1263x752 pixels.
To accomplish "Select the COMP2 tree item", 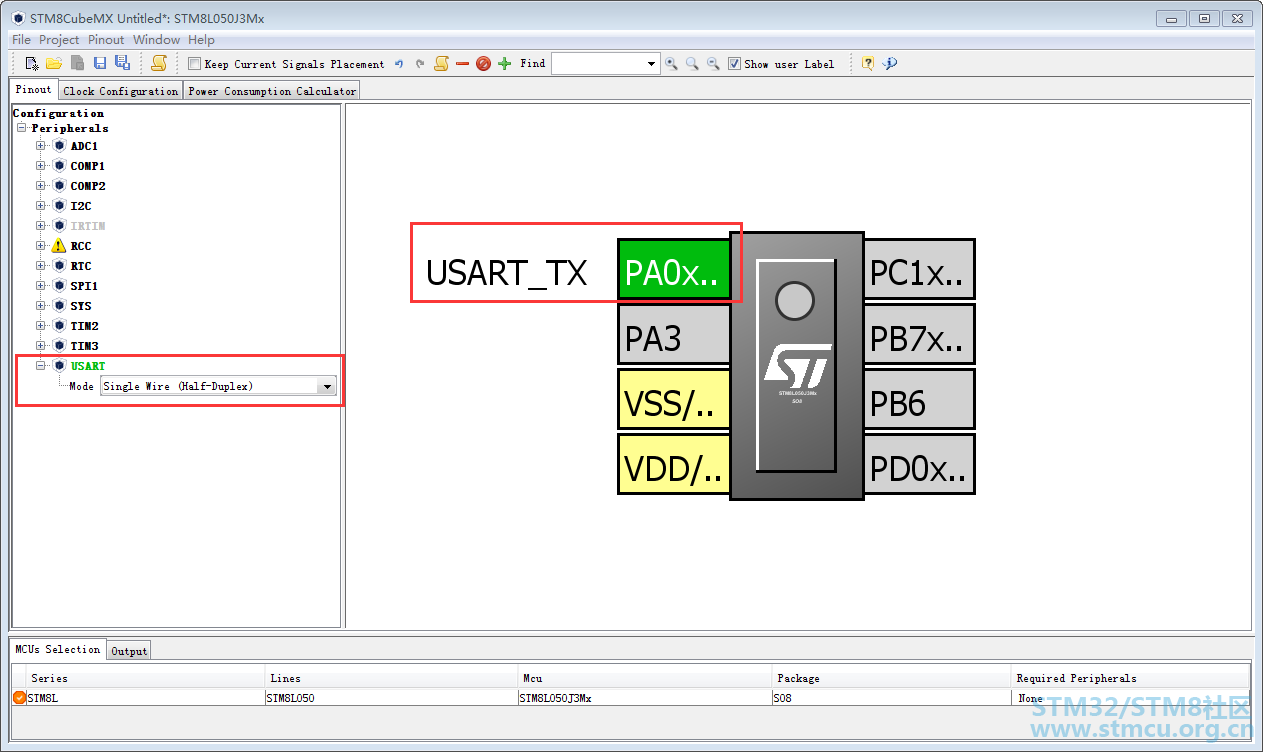I will click(88, 185).
